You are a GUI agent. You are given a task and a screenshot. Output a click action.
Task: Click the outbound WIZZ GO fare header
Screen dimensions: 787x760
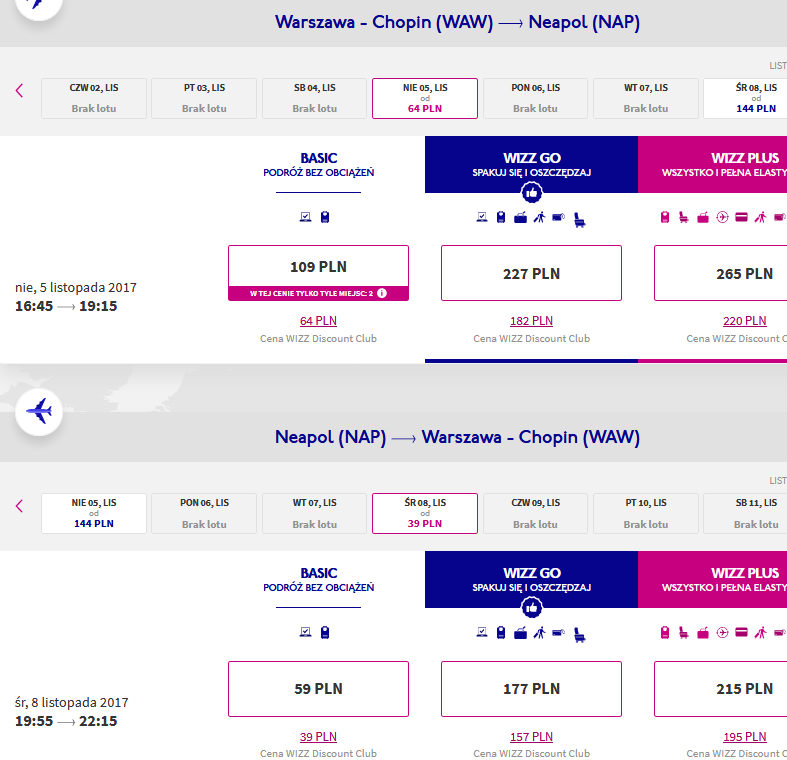[x=532, y=165]
